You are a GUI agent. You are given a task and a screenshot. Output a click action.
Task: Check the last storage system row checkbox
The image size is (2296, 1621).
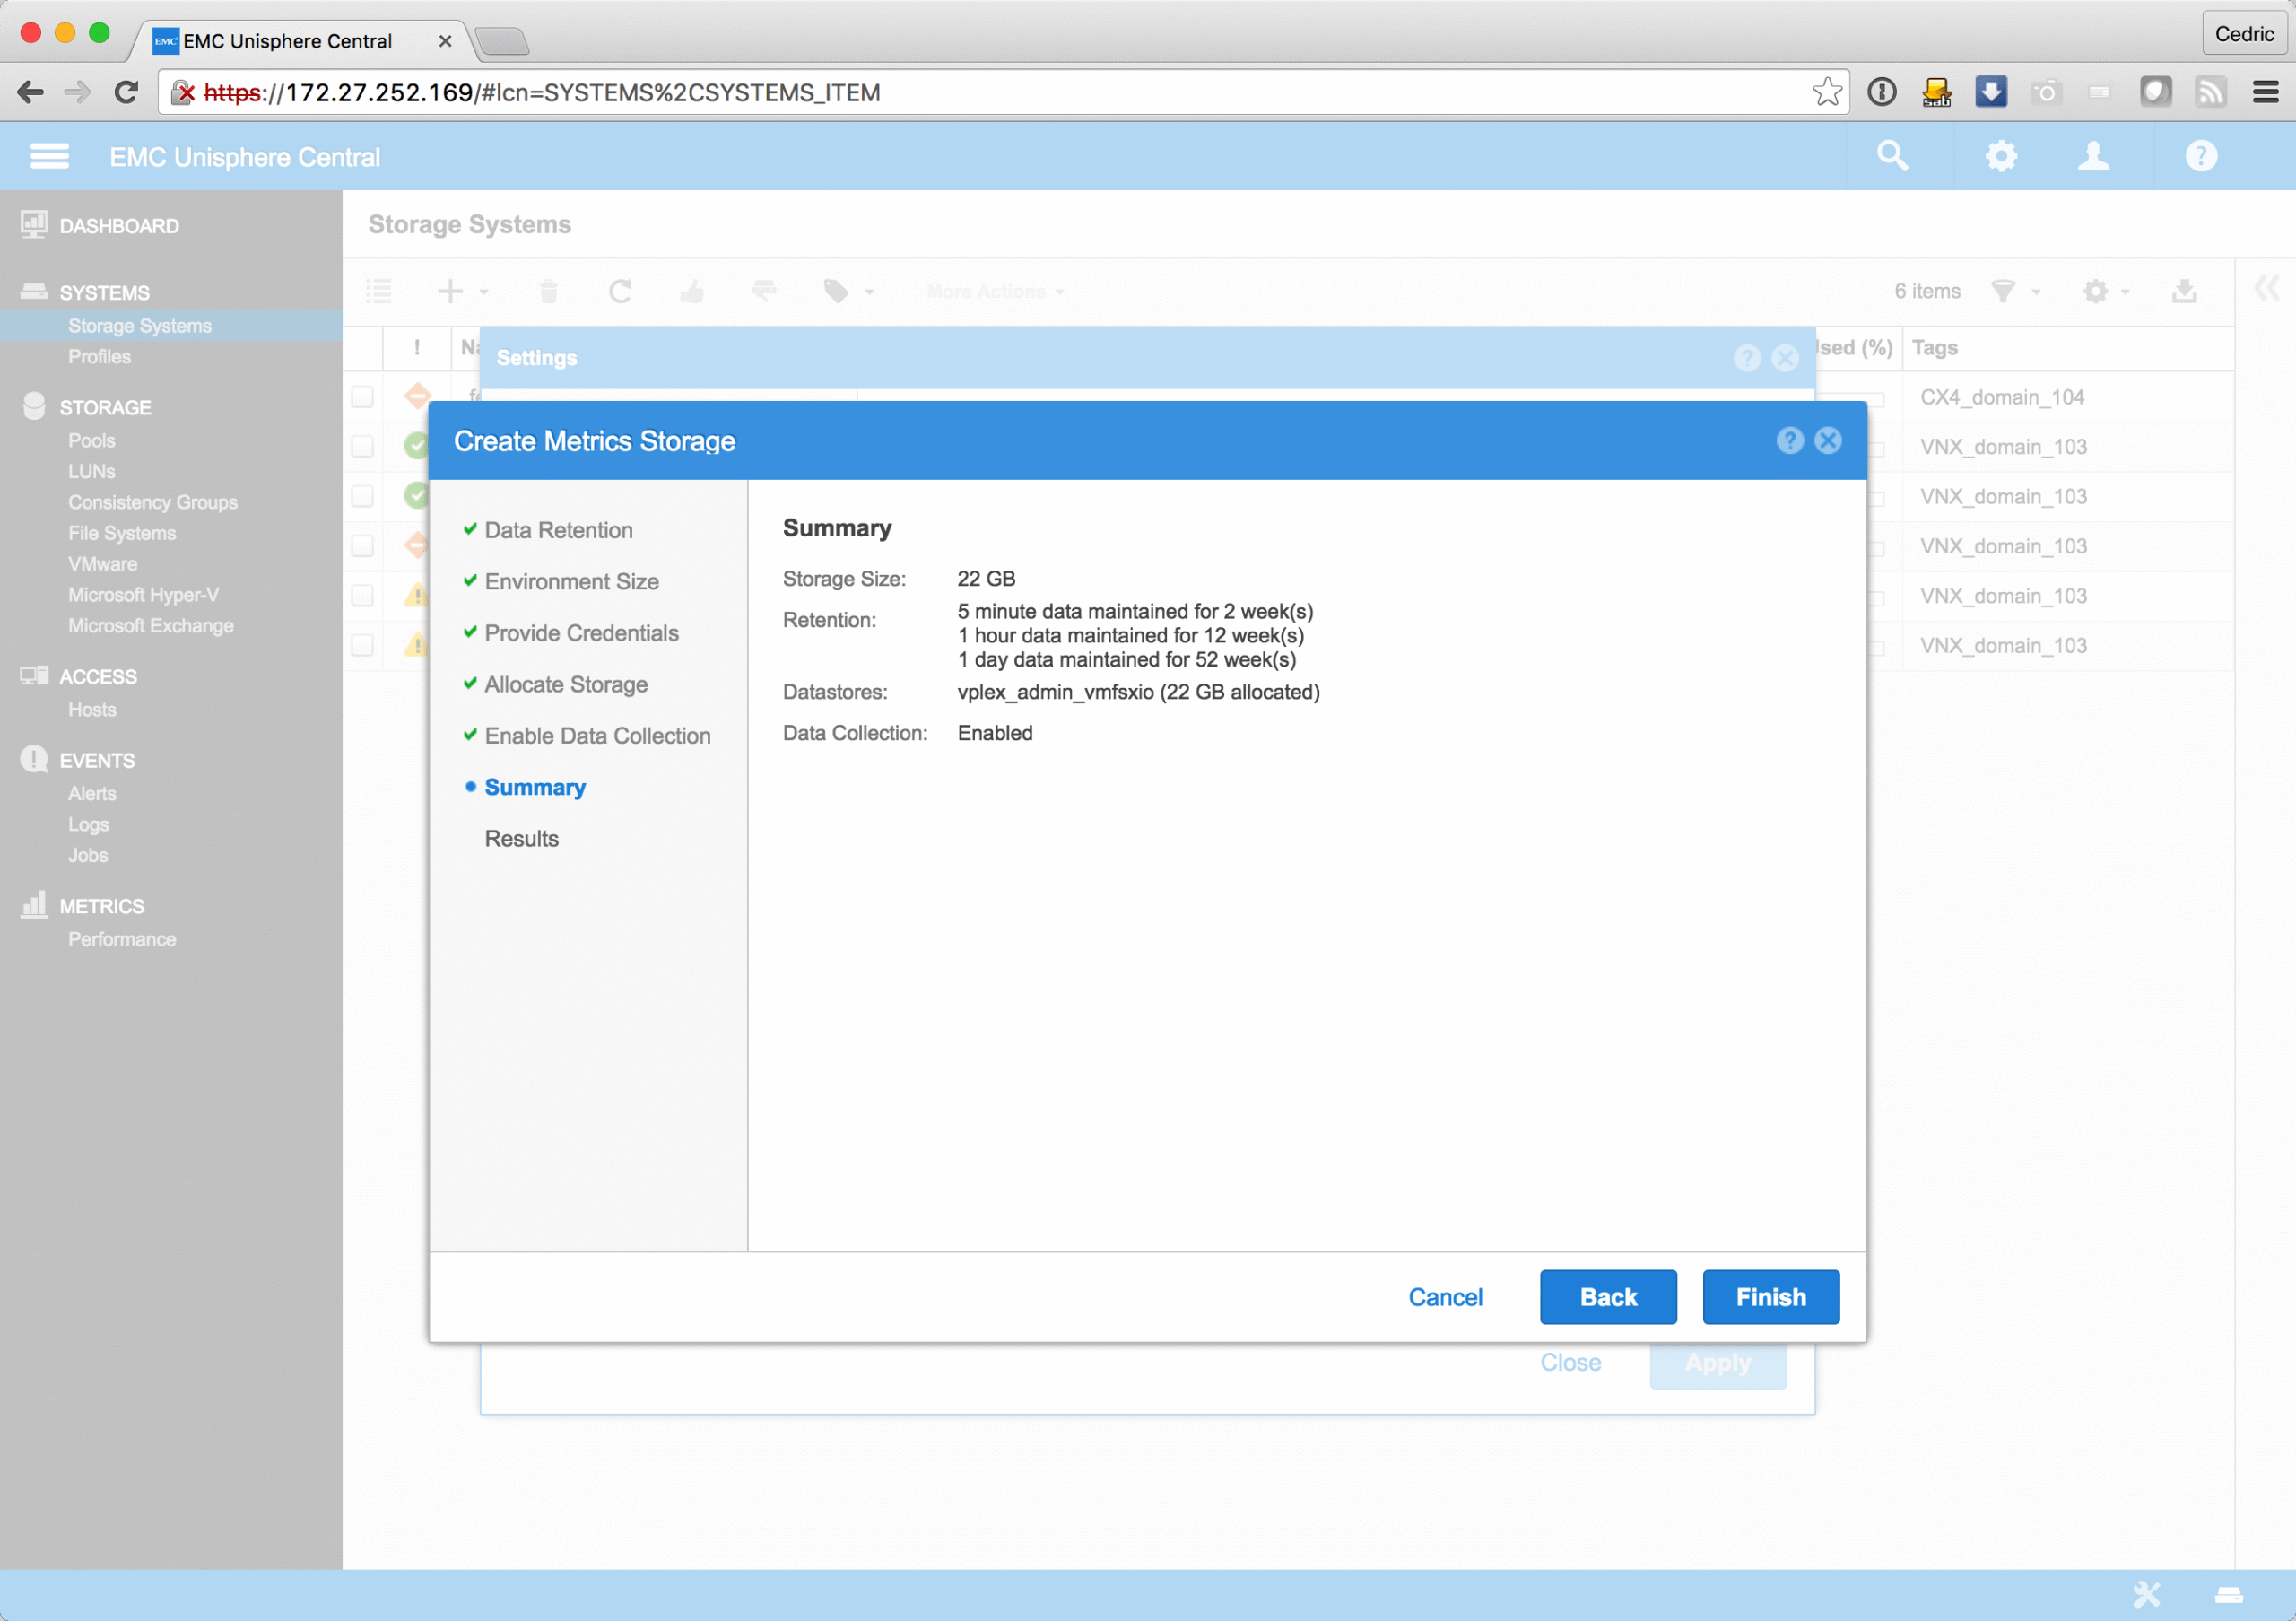click(363, 646)
